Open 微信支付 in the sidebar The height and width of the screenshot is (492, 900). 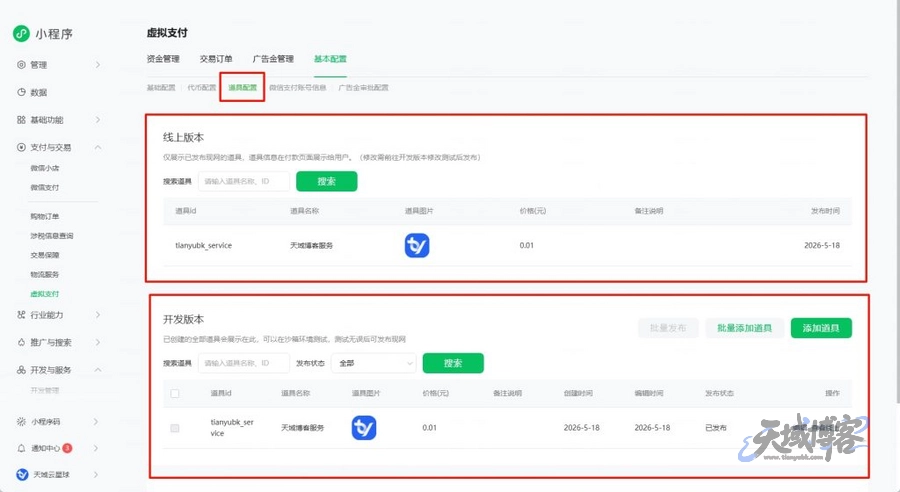point(45,187)
